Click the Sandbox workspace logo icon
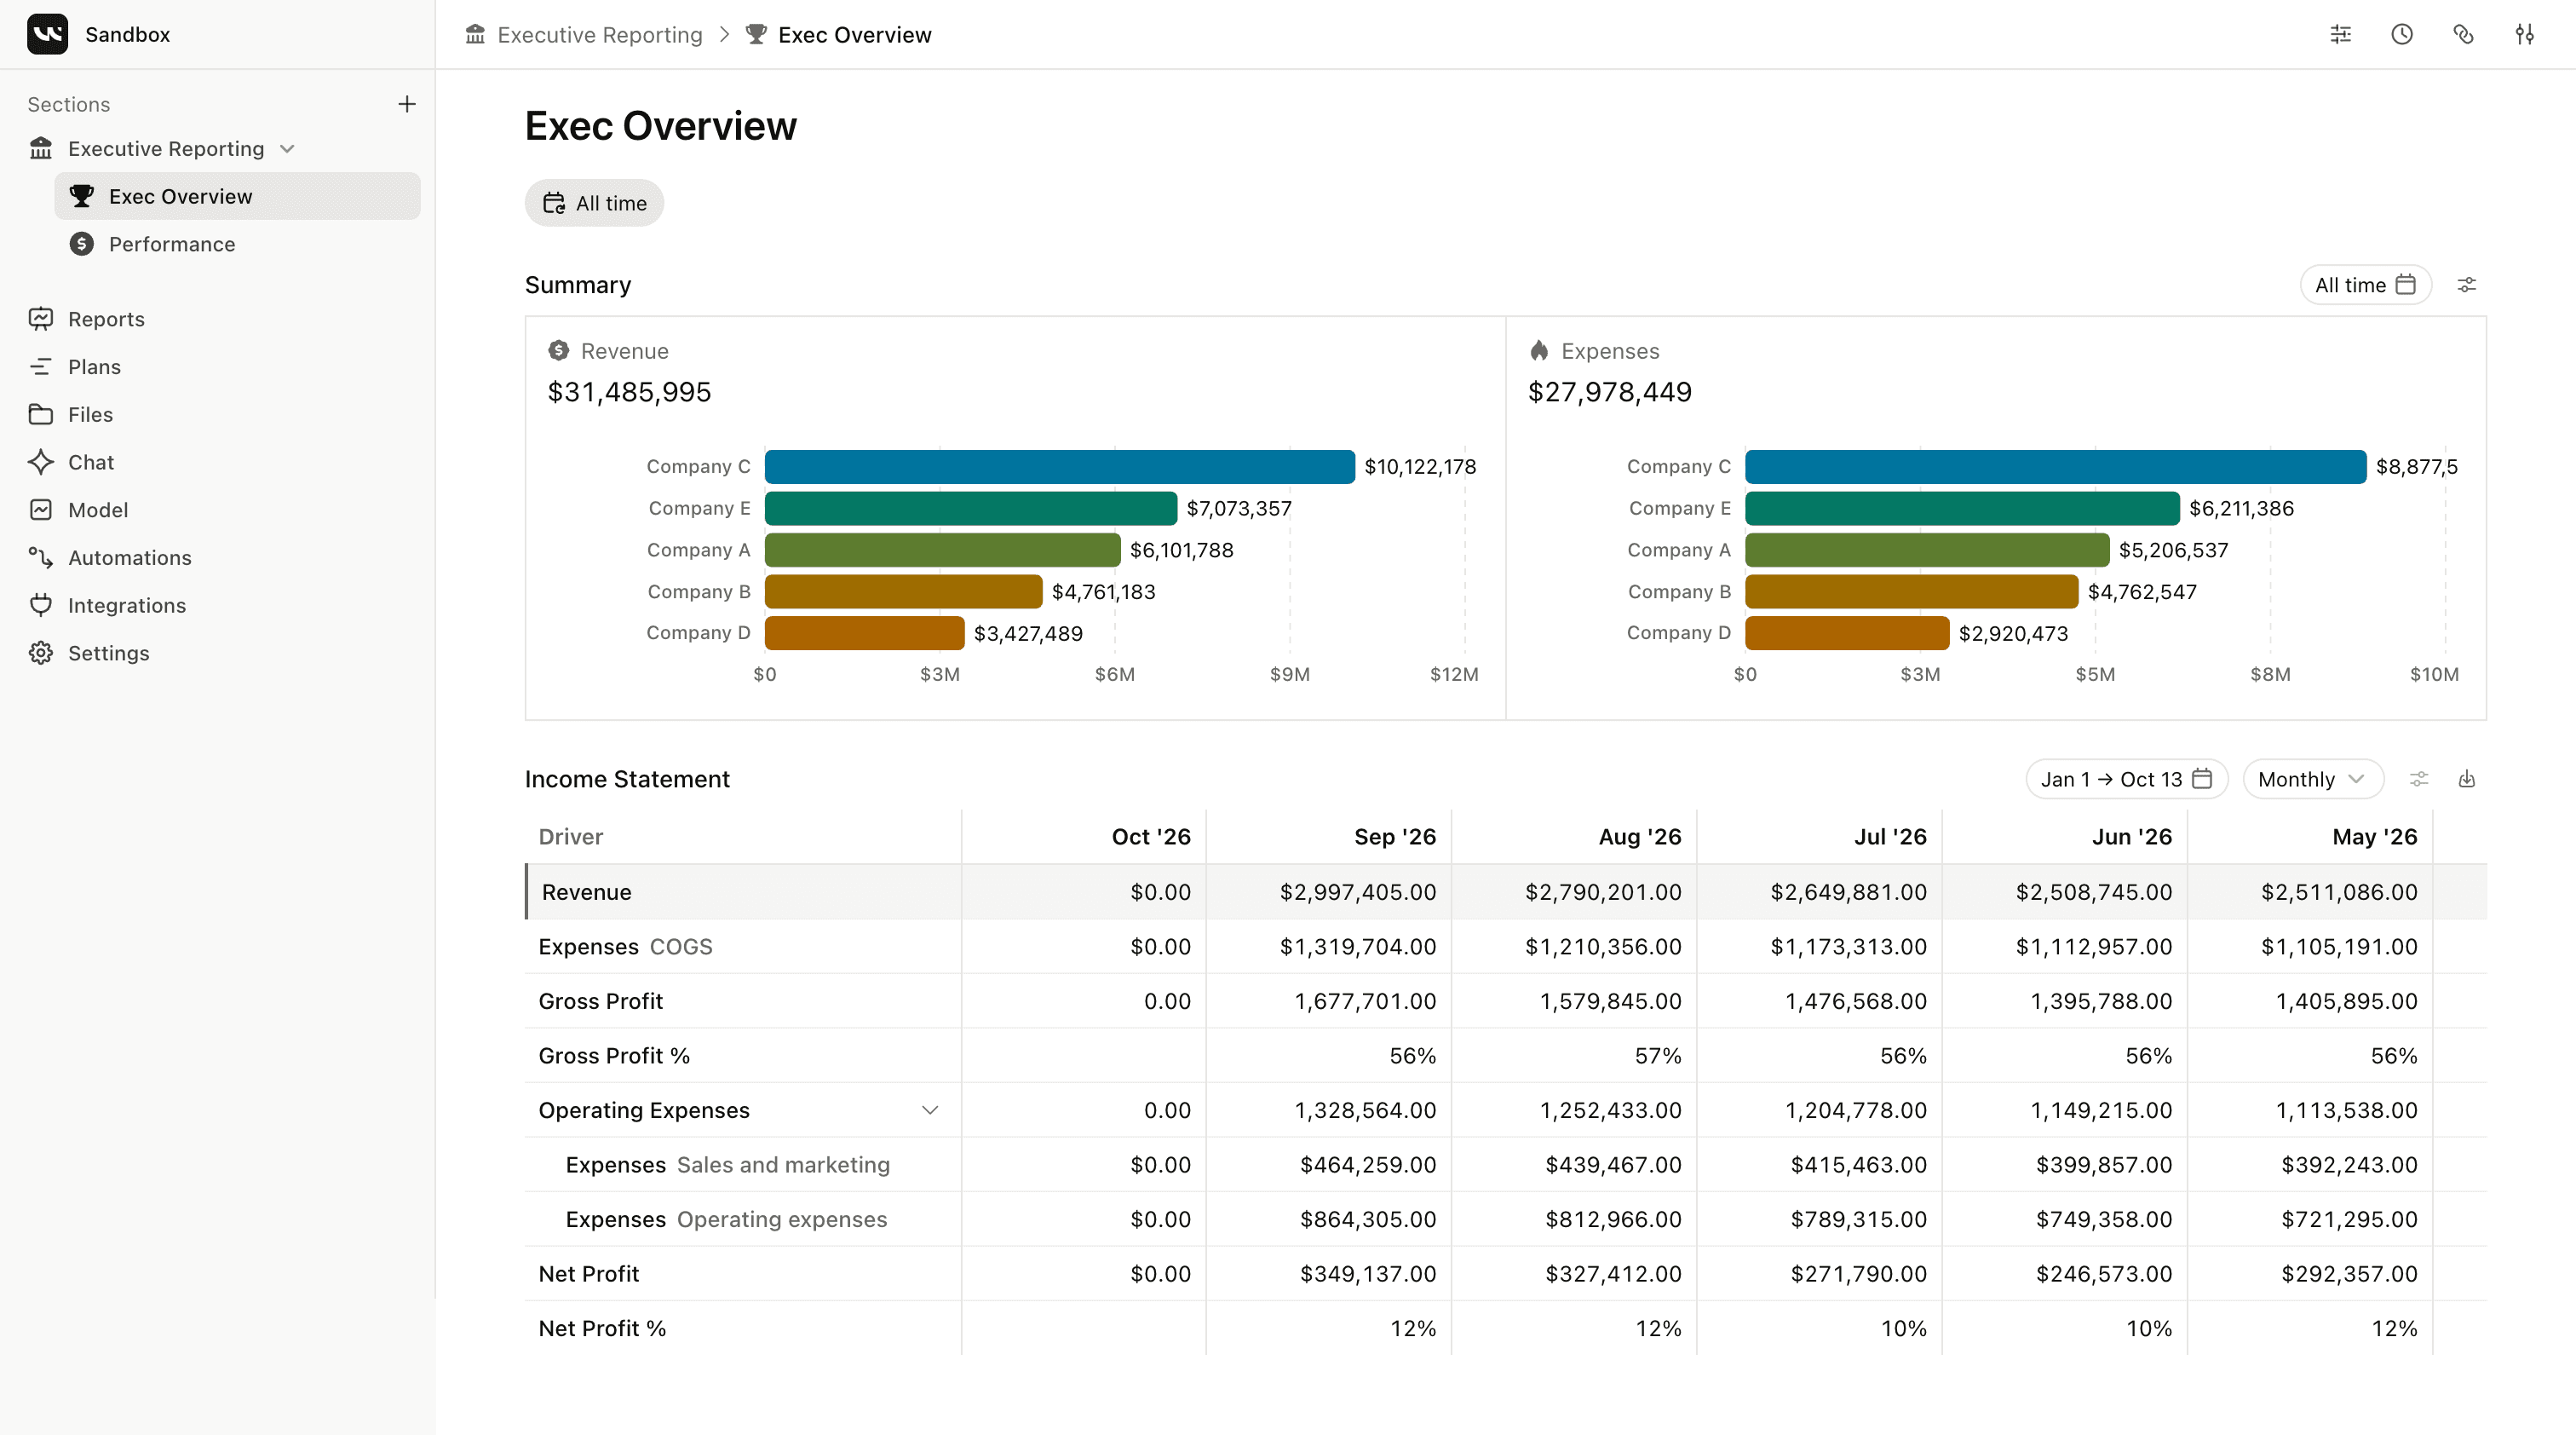The image size is (2576, 1435). pos(47,34)
